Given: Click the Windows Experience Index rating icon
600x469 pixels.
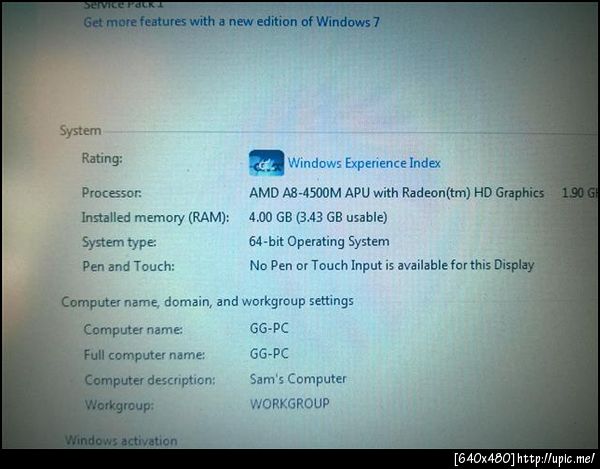Looking at the screenshot, I should [266, 163].
